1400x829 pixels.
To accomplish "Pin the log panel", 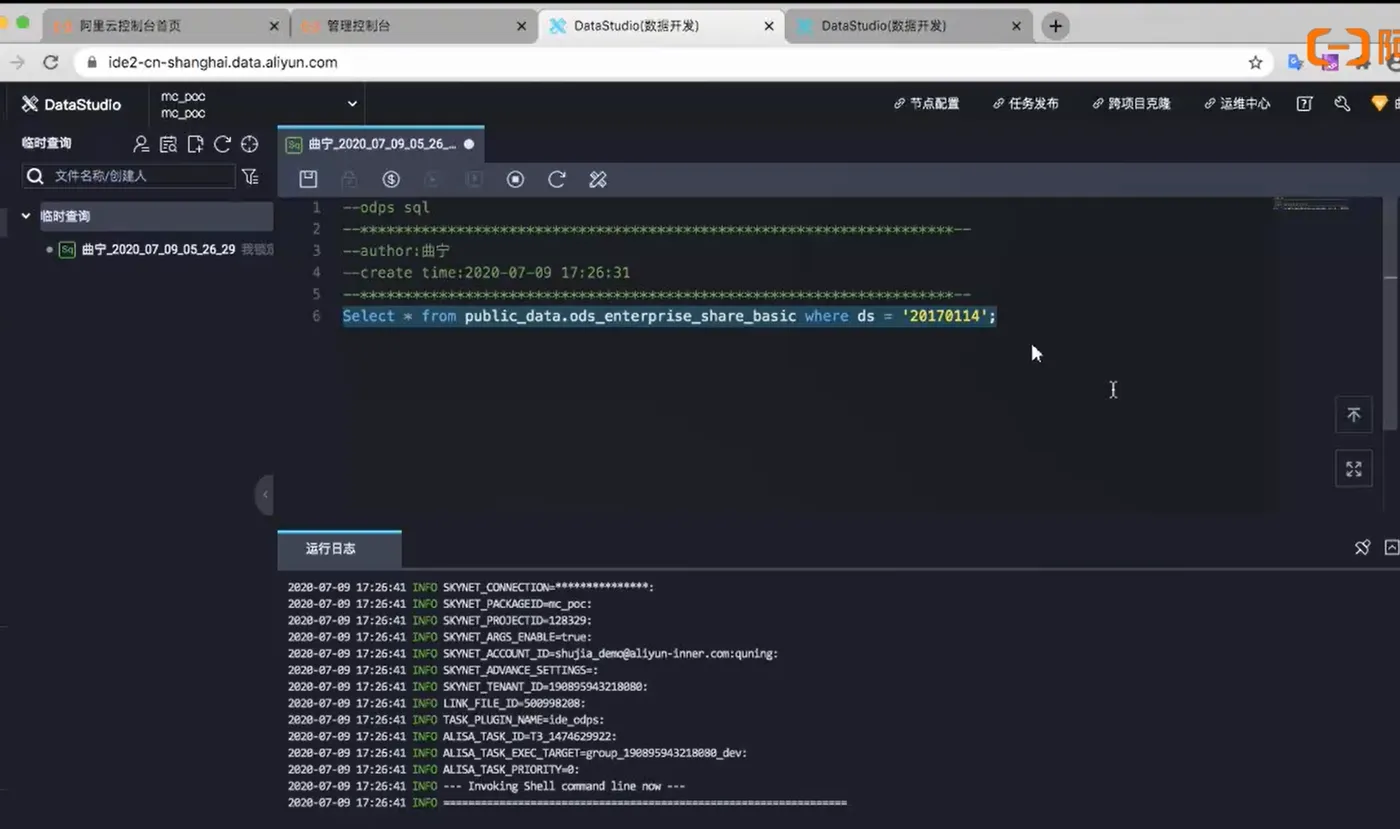I will (1361, 547).
